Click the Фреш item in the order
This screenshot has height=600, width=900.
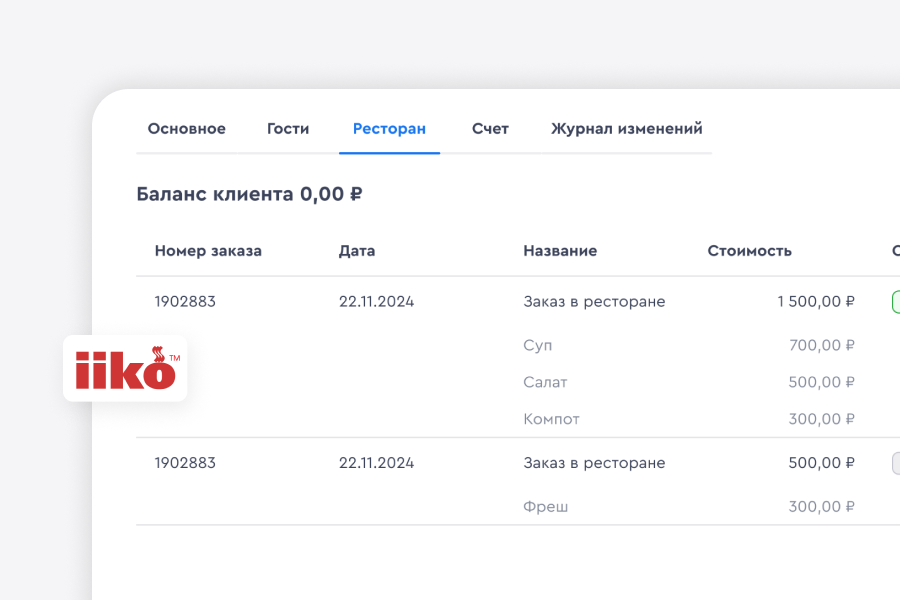tap(545, 507)
